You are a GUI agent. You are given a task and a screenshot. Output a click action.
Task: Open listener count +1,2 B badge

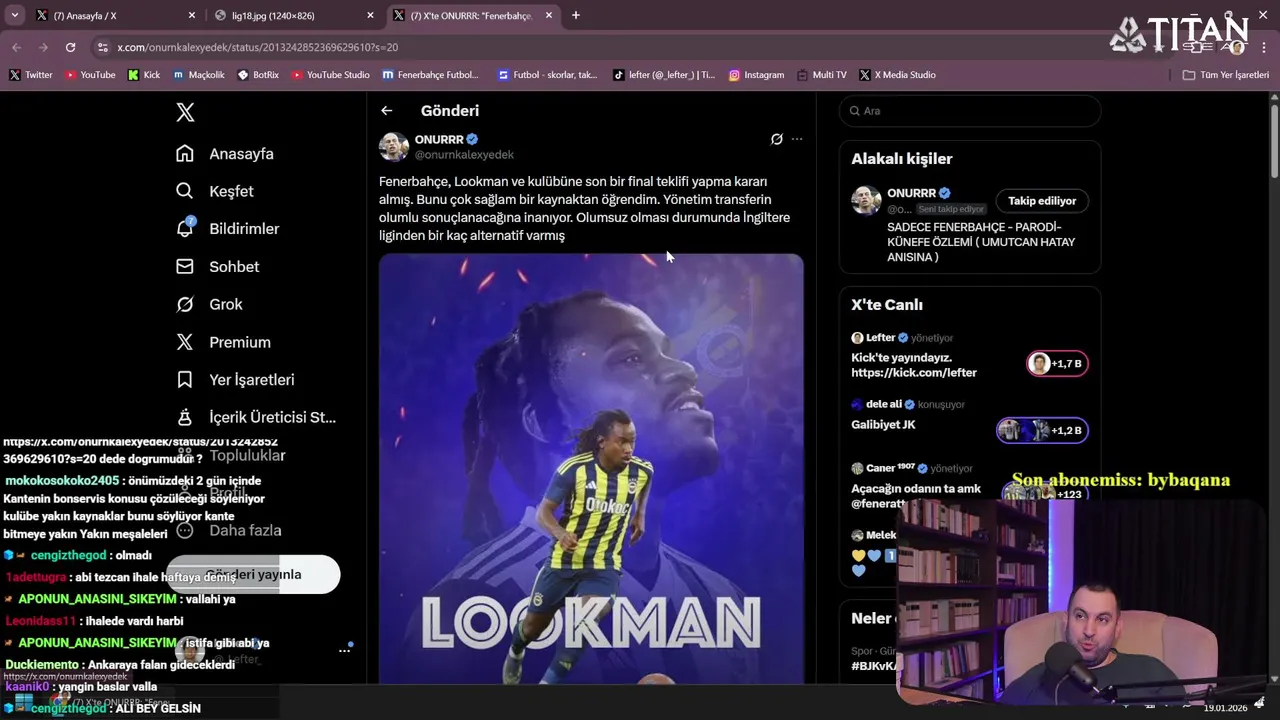click(1042, 430)
